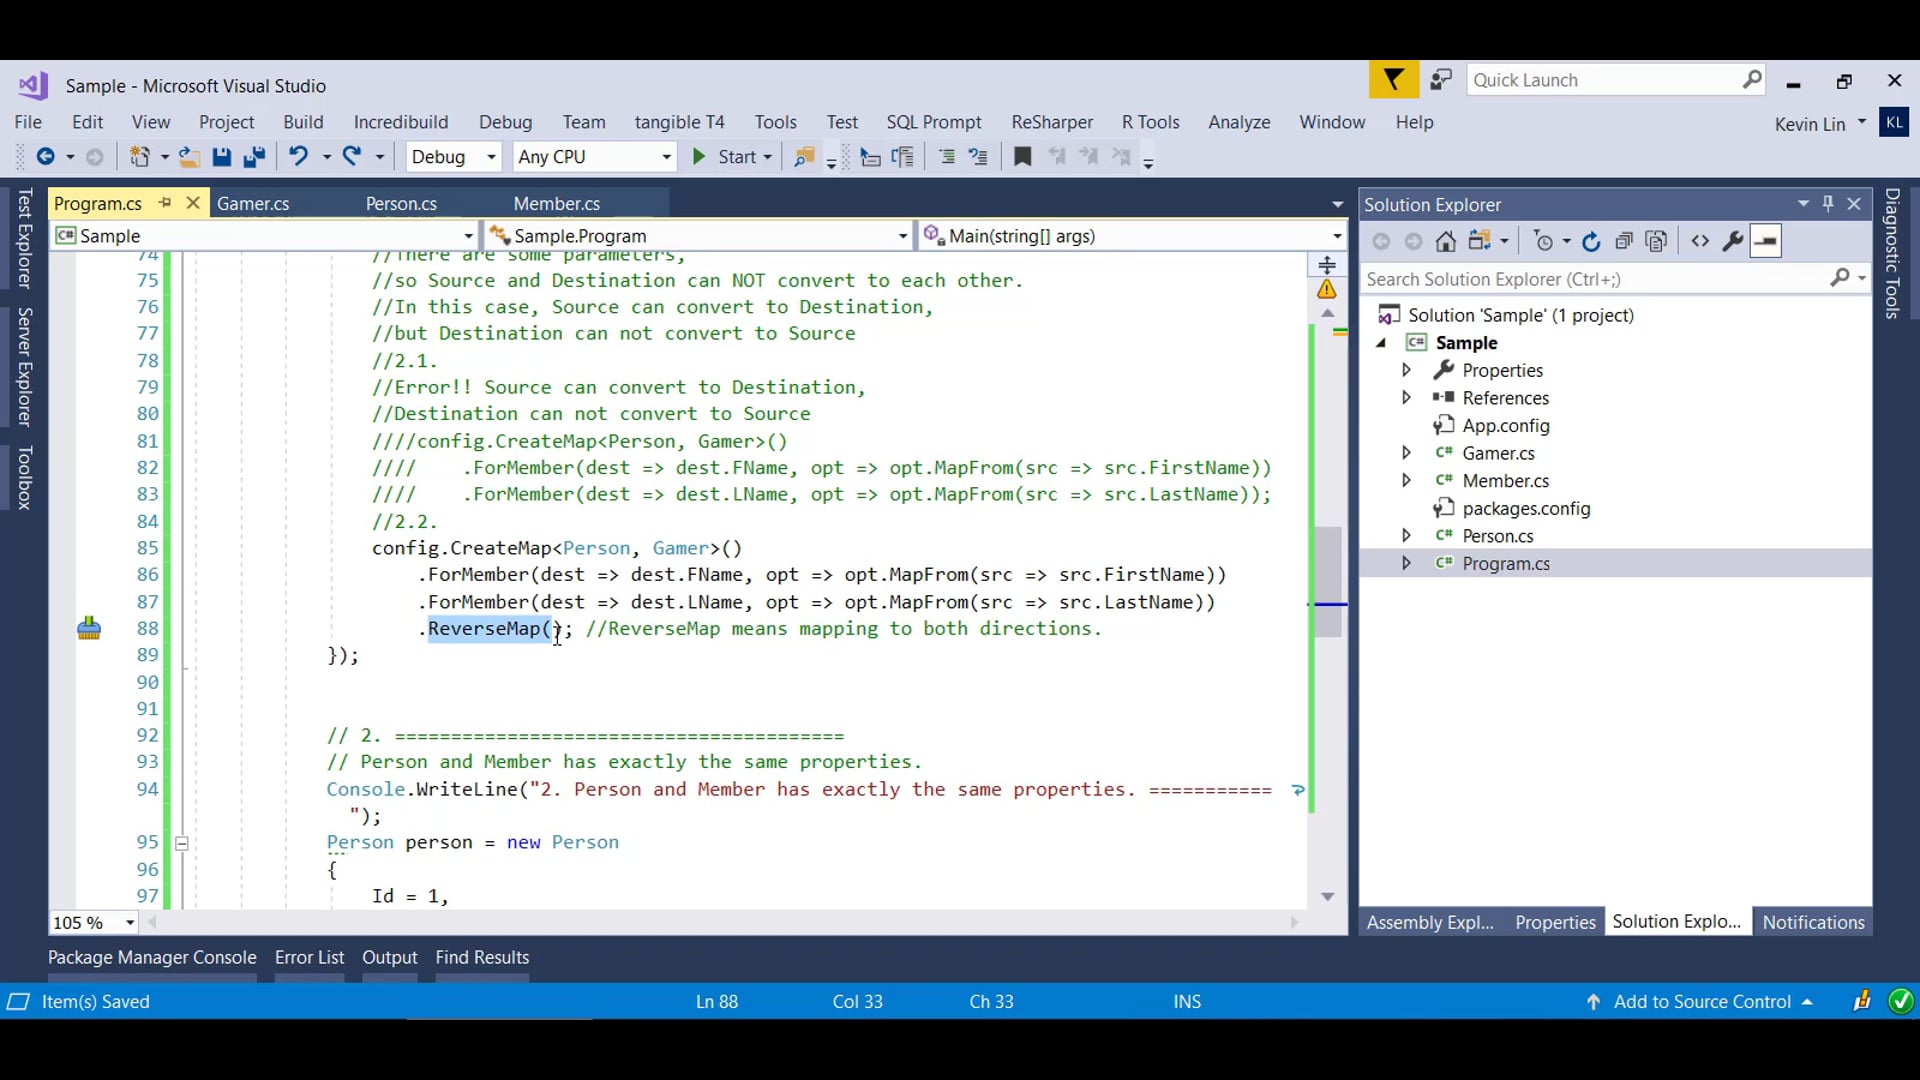Expand the References tree node
The image size is (1920, 1080).
click(x=1406, y=398)
